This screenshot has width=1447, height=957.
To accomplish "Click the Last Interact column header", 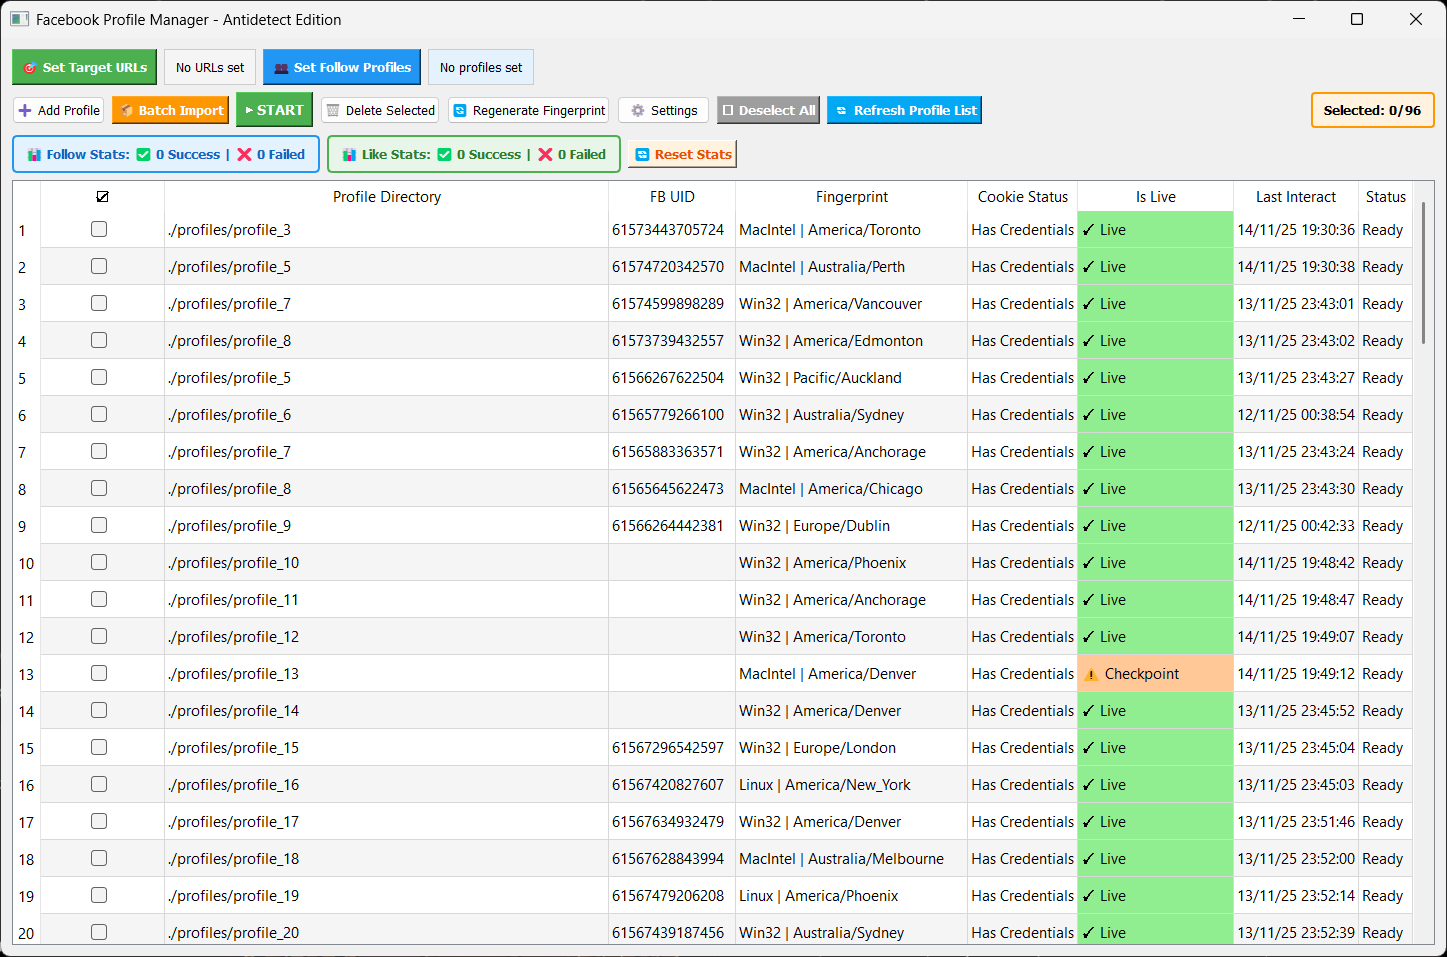I will pos(1296,197).
